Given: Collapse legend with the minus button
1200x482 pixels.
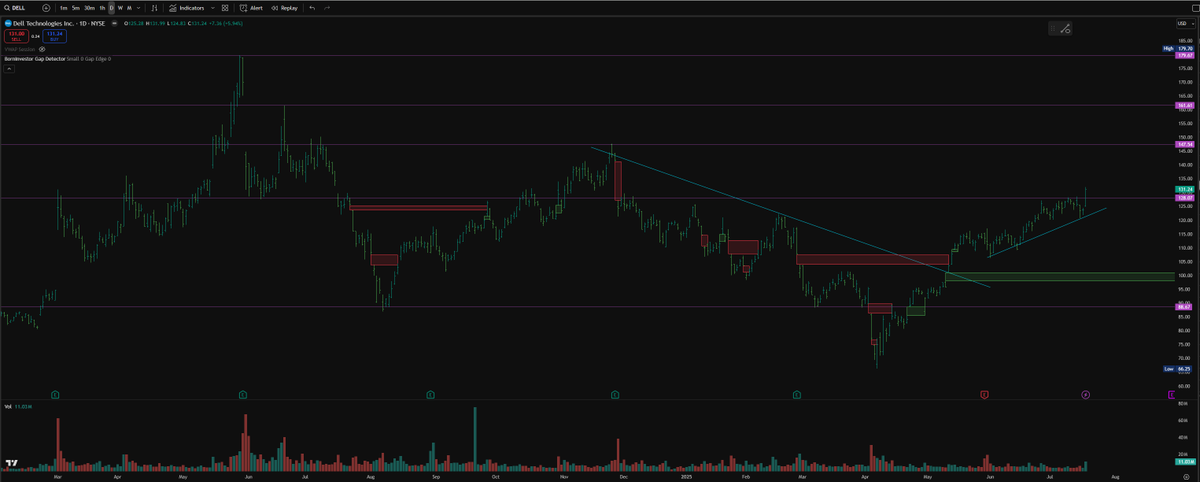Looking at the screenshot, I should (114, 23).
